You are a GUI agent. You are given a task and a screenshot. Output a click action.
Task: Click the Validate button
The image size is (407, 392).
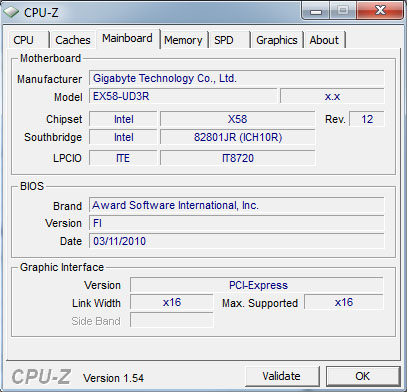282,376
